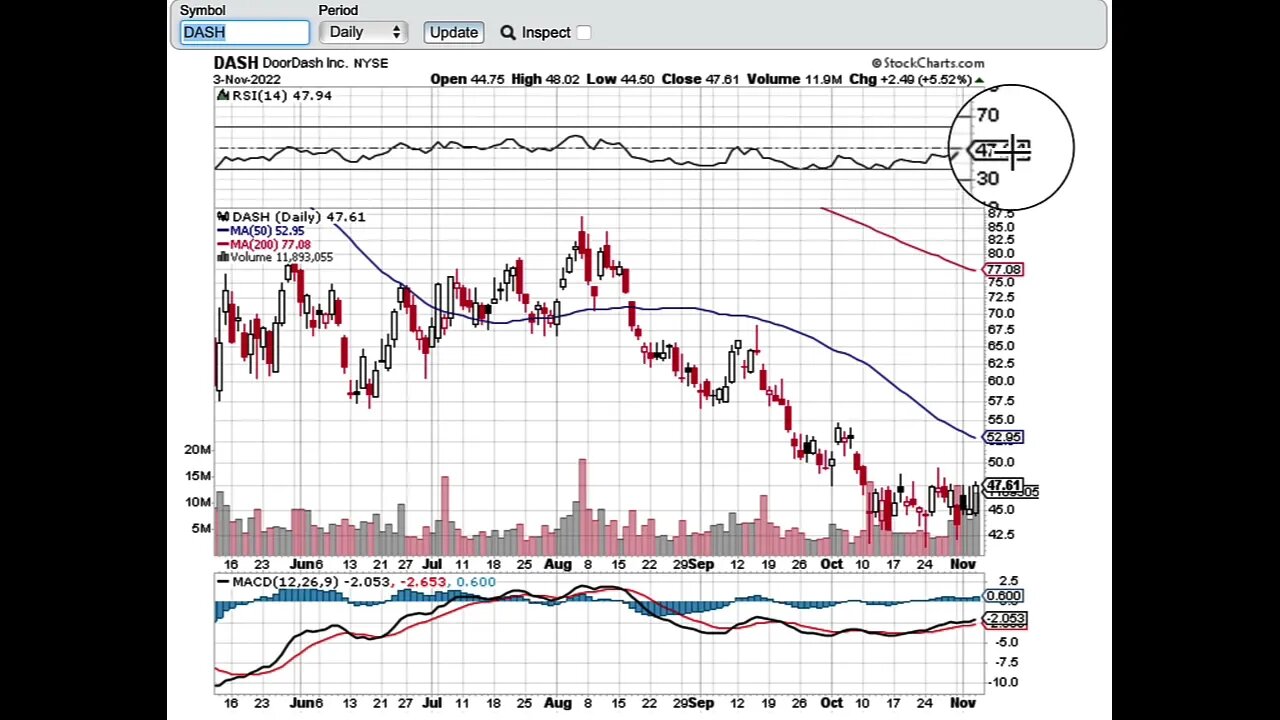The image size is (1280, 720).
Task: Open the Daily period dropdown
Action: pos(364,32)
